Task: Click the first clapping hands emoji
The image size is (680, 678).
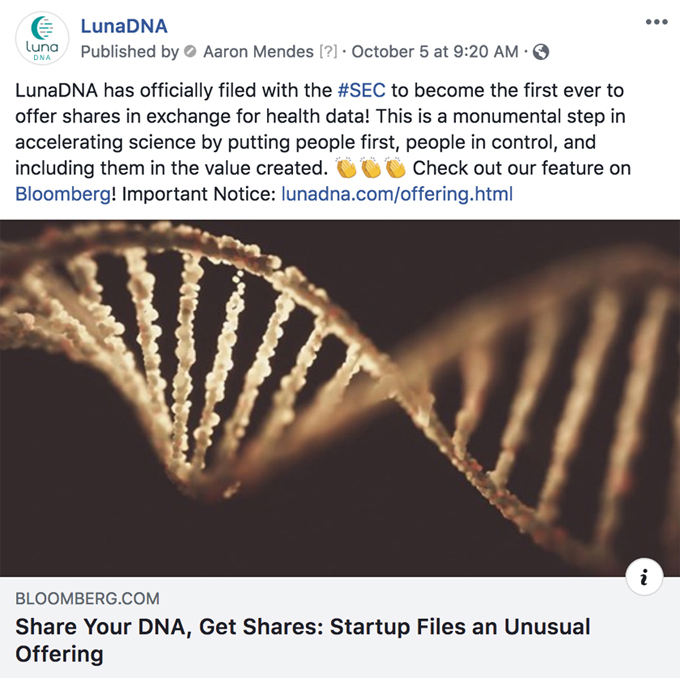Action: 347,167
